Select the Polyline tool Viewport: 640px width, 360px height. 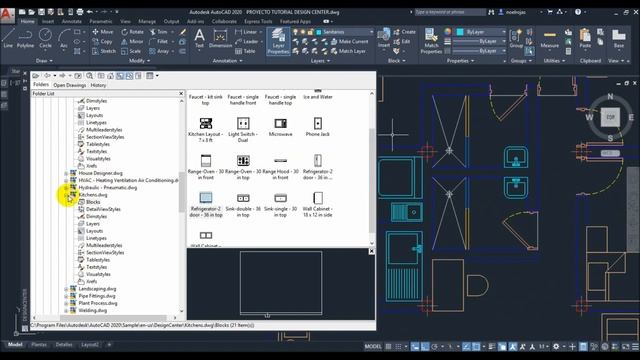(25, 39)
